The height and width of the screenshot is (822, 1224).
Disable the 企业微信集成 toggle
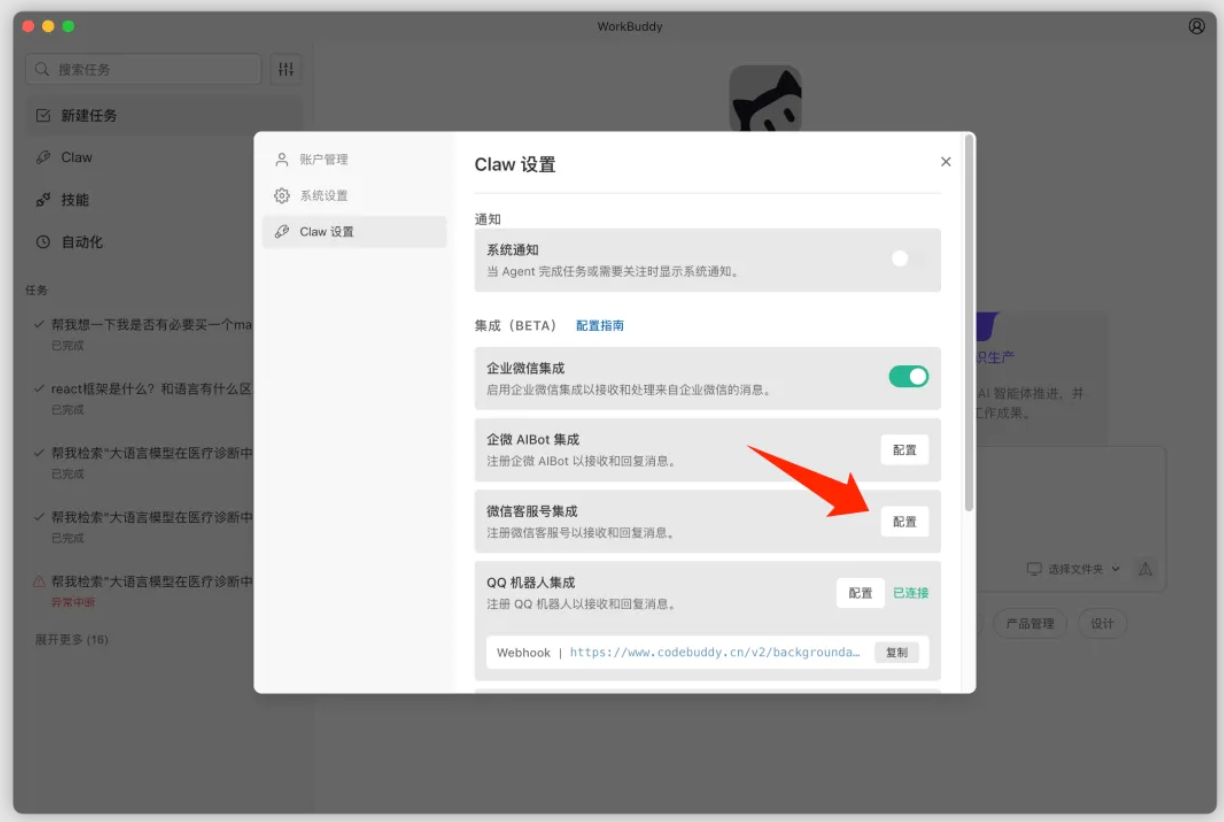point(908,377)
